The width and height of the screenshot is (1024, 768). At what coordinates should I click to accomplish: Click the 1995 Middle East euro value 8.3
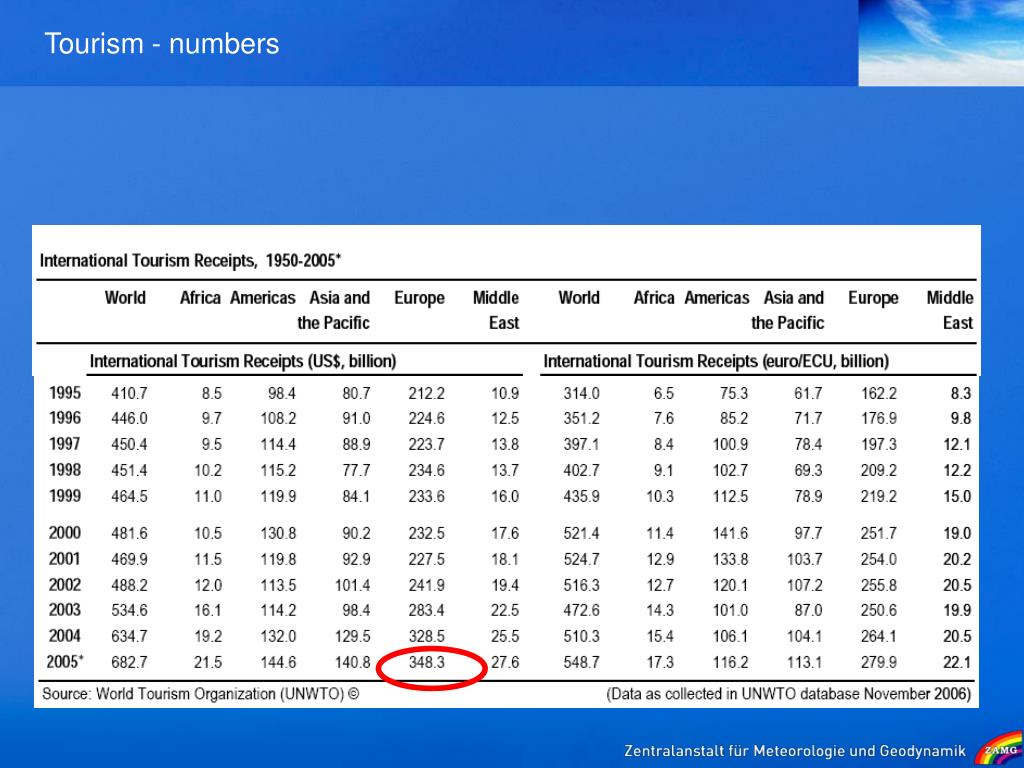961,394
